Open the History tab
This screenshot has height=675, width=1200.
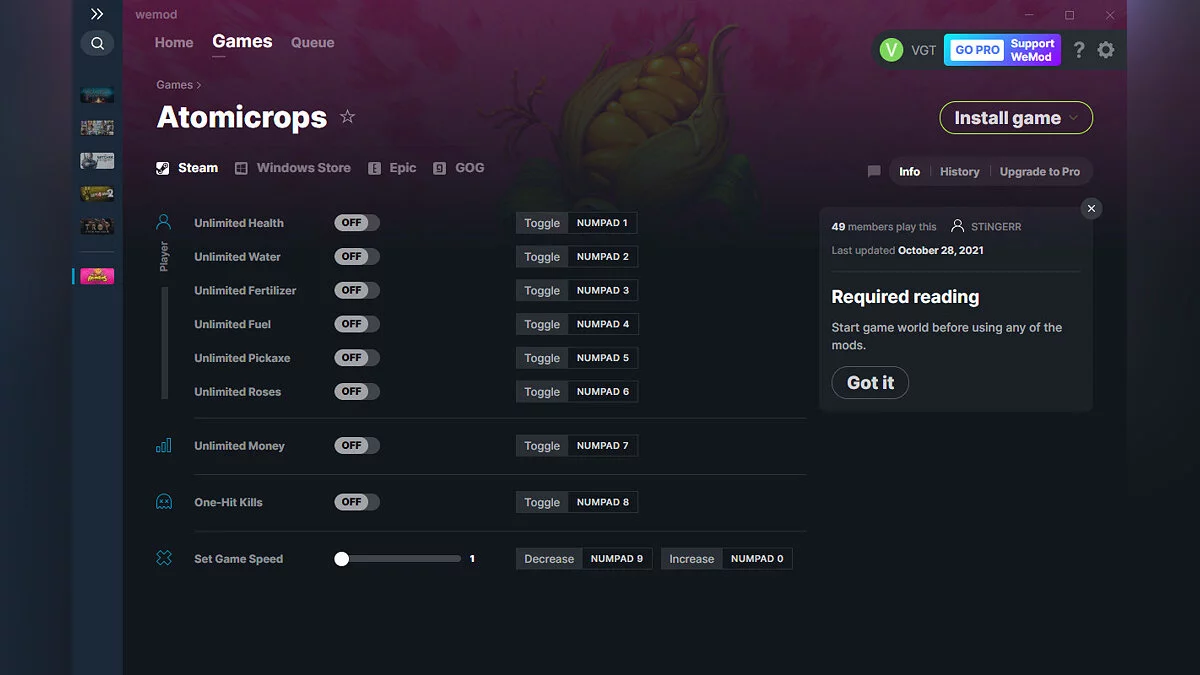(x=960, y=172)
